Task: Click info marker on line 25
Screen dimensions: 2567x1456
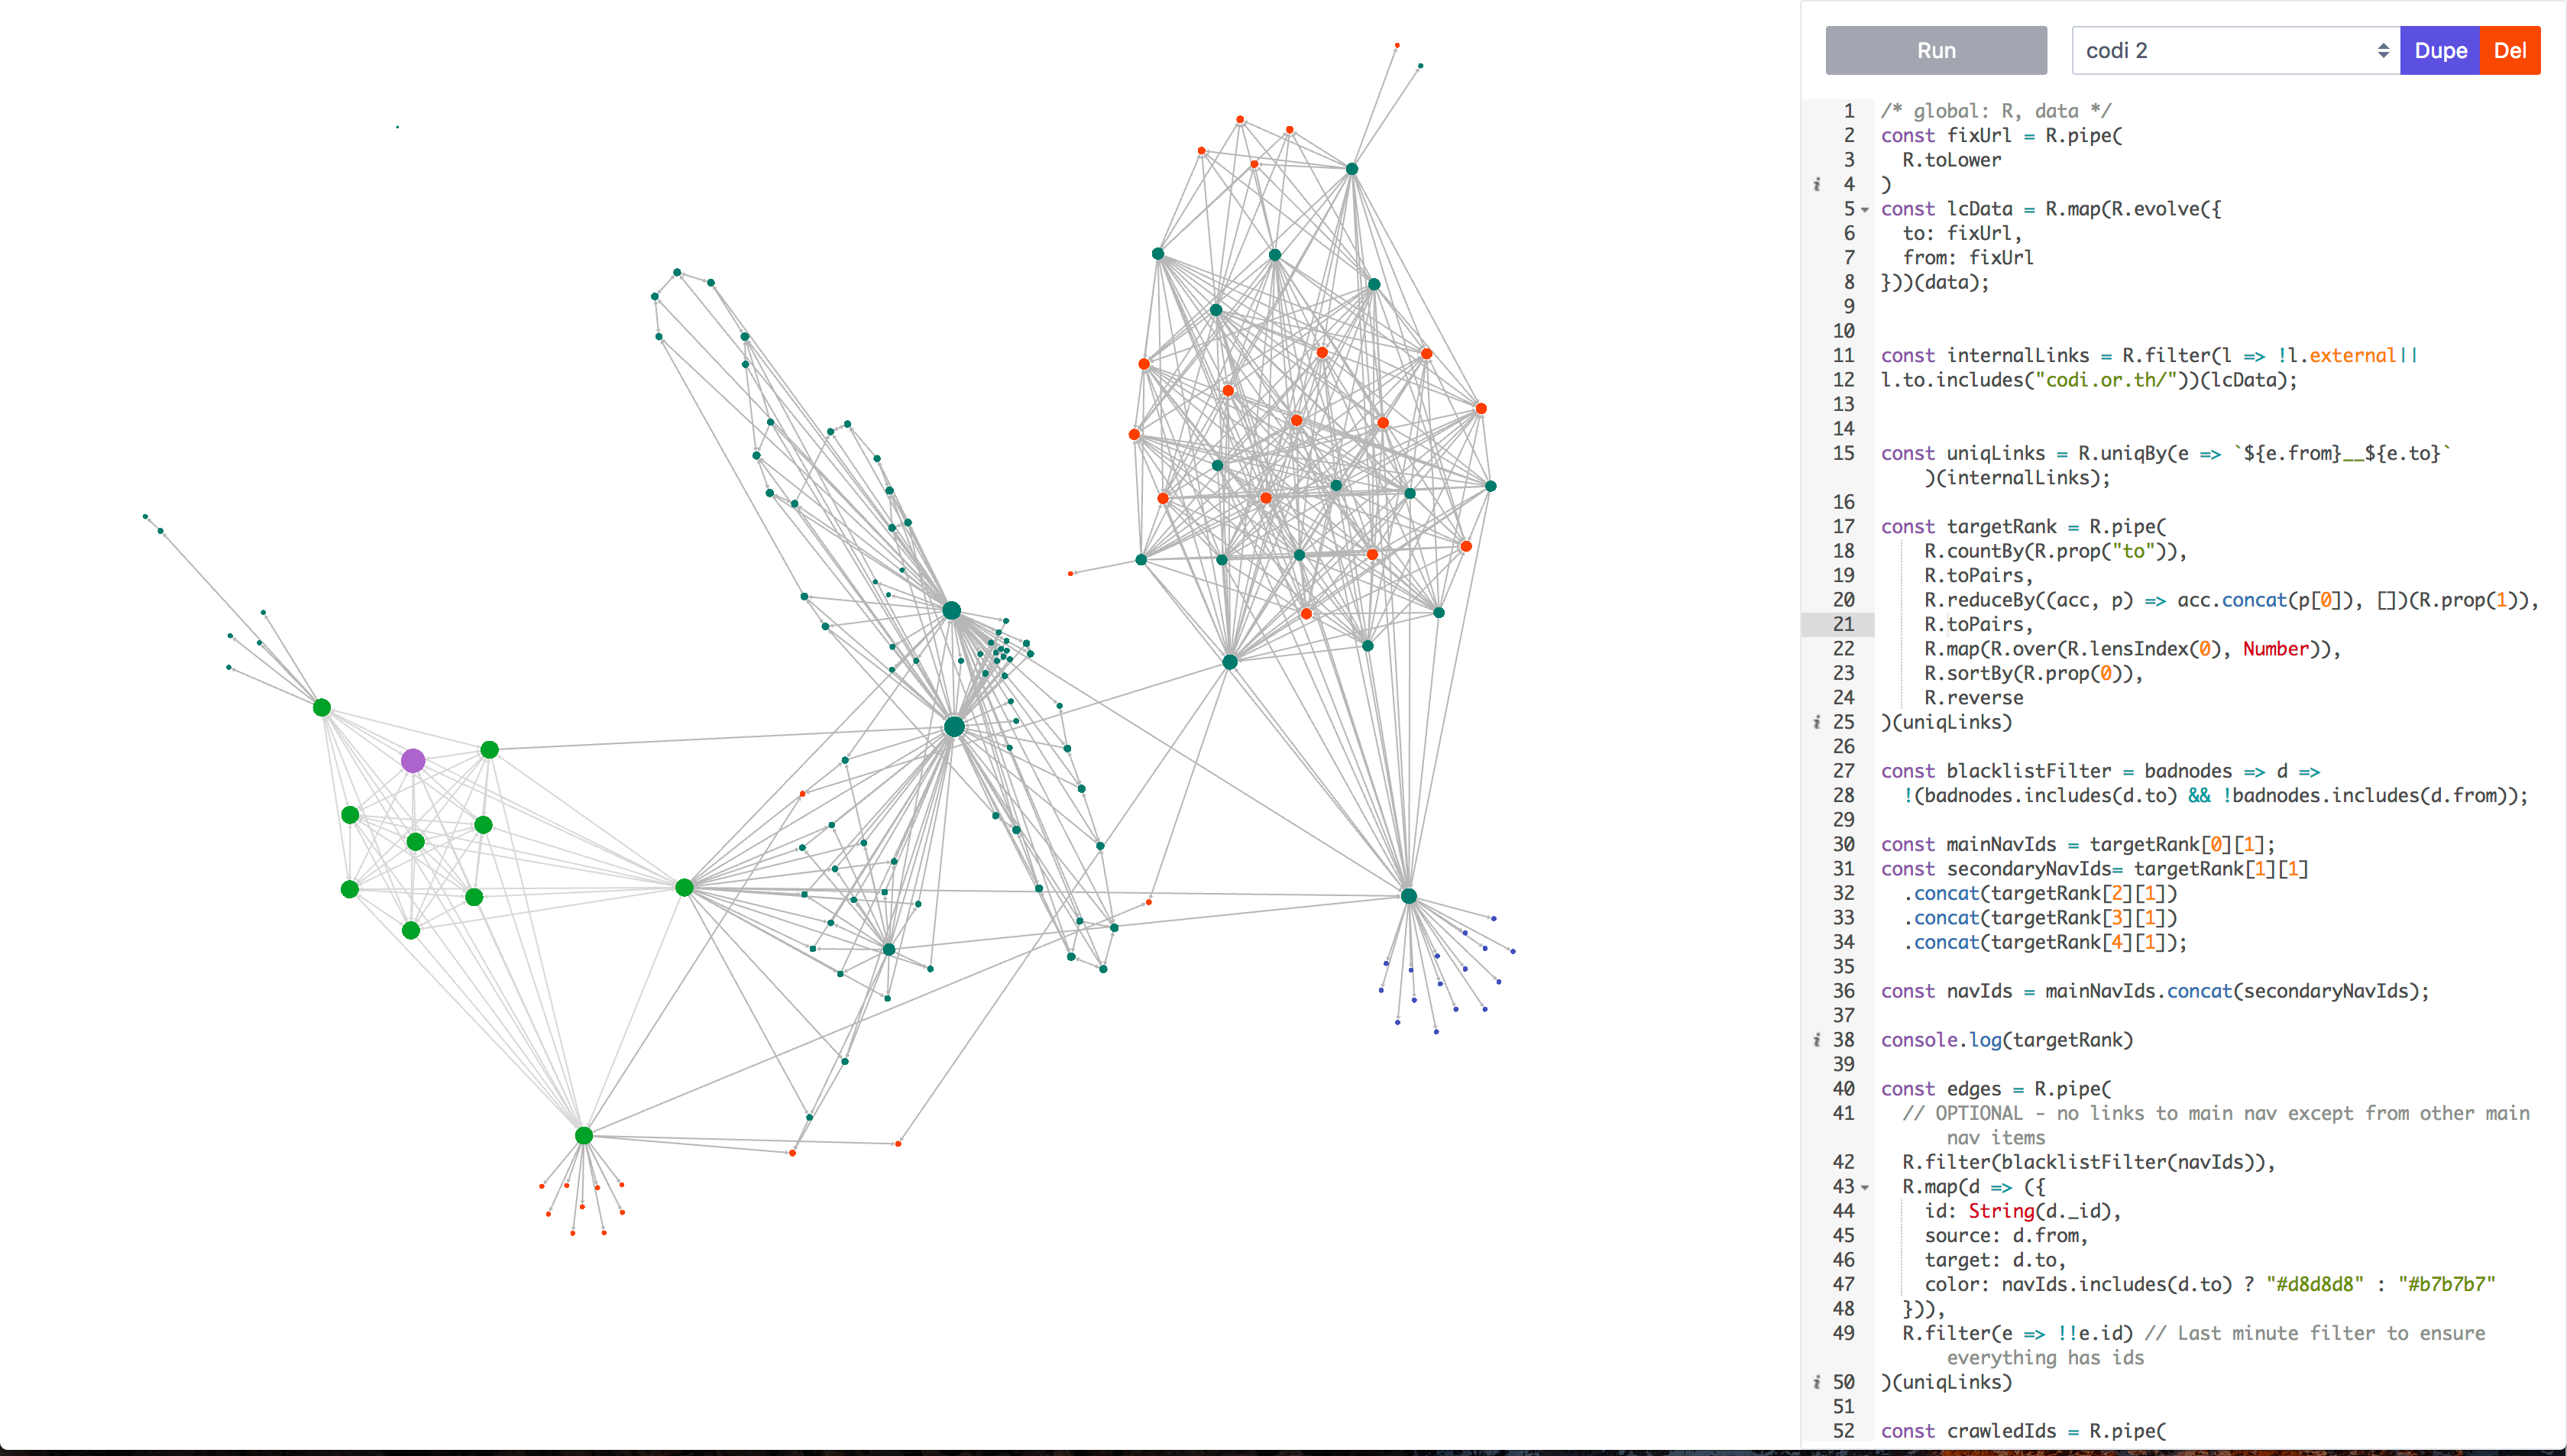Action: [x=1817, y=722]
